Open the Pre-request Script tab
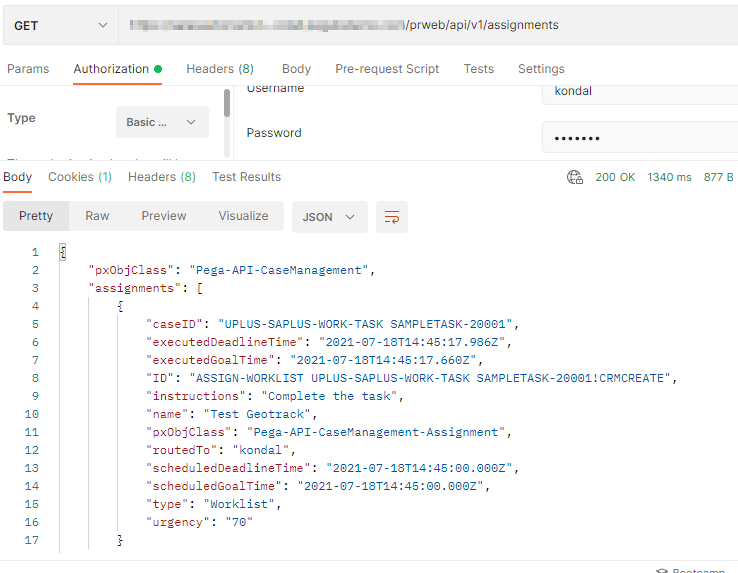Screen dimensions: 738x573 tap(387, 69)
